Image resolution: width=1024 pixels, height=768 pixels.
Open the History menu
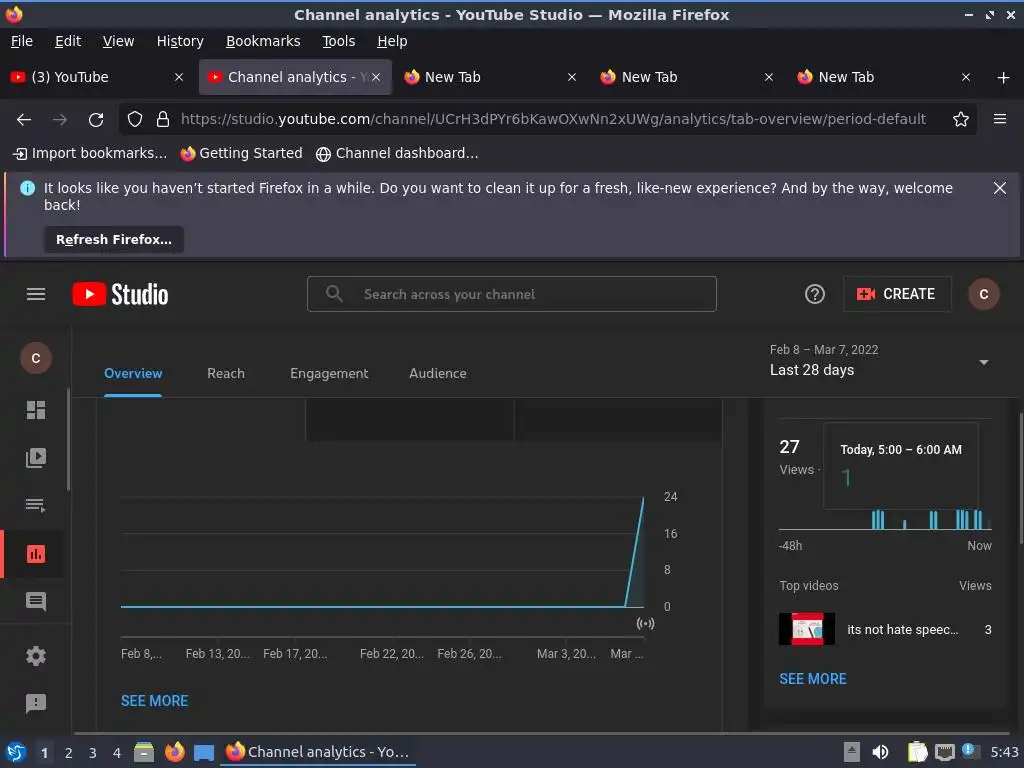(x=180, y=41)
